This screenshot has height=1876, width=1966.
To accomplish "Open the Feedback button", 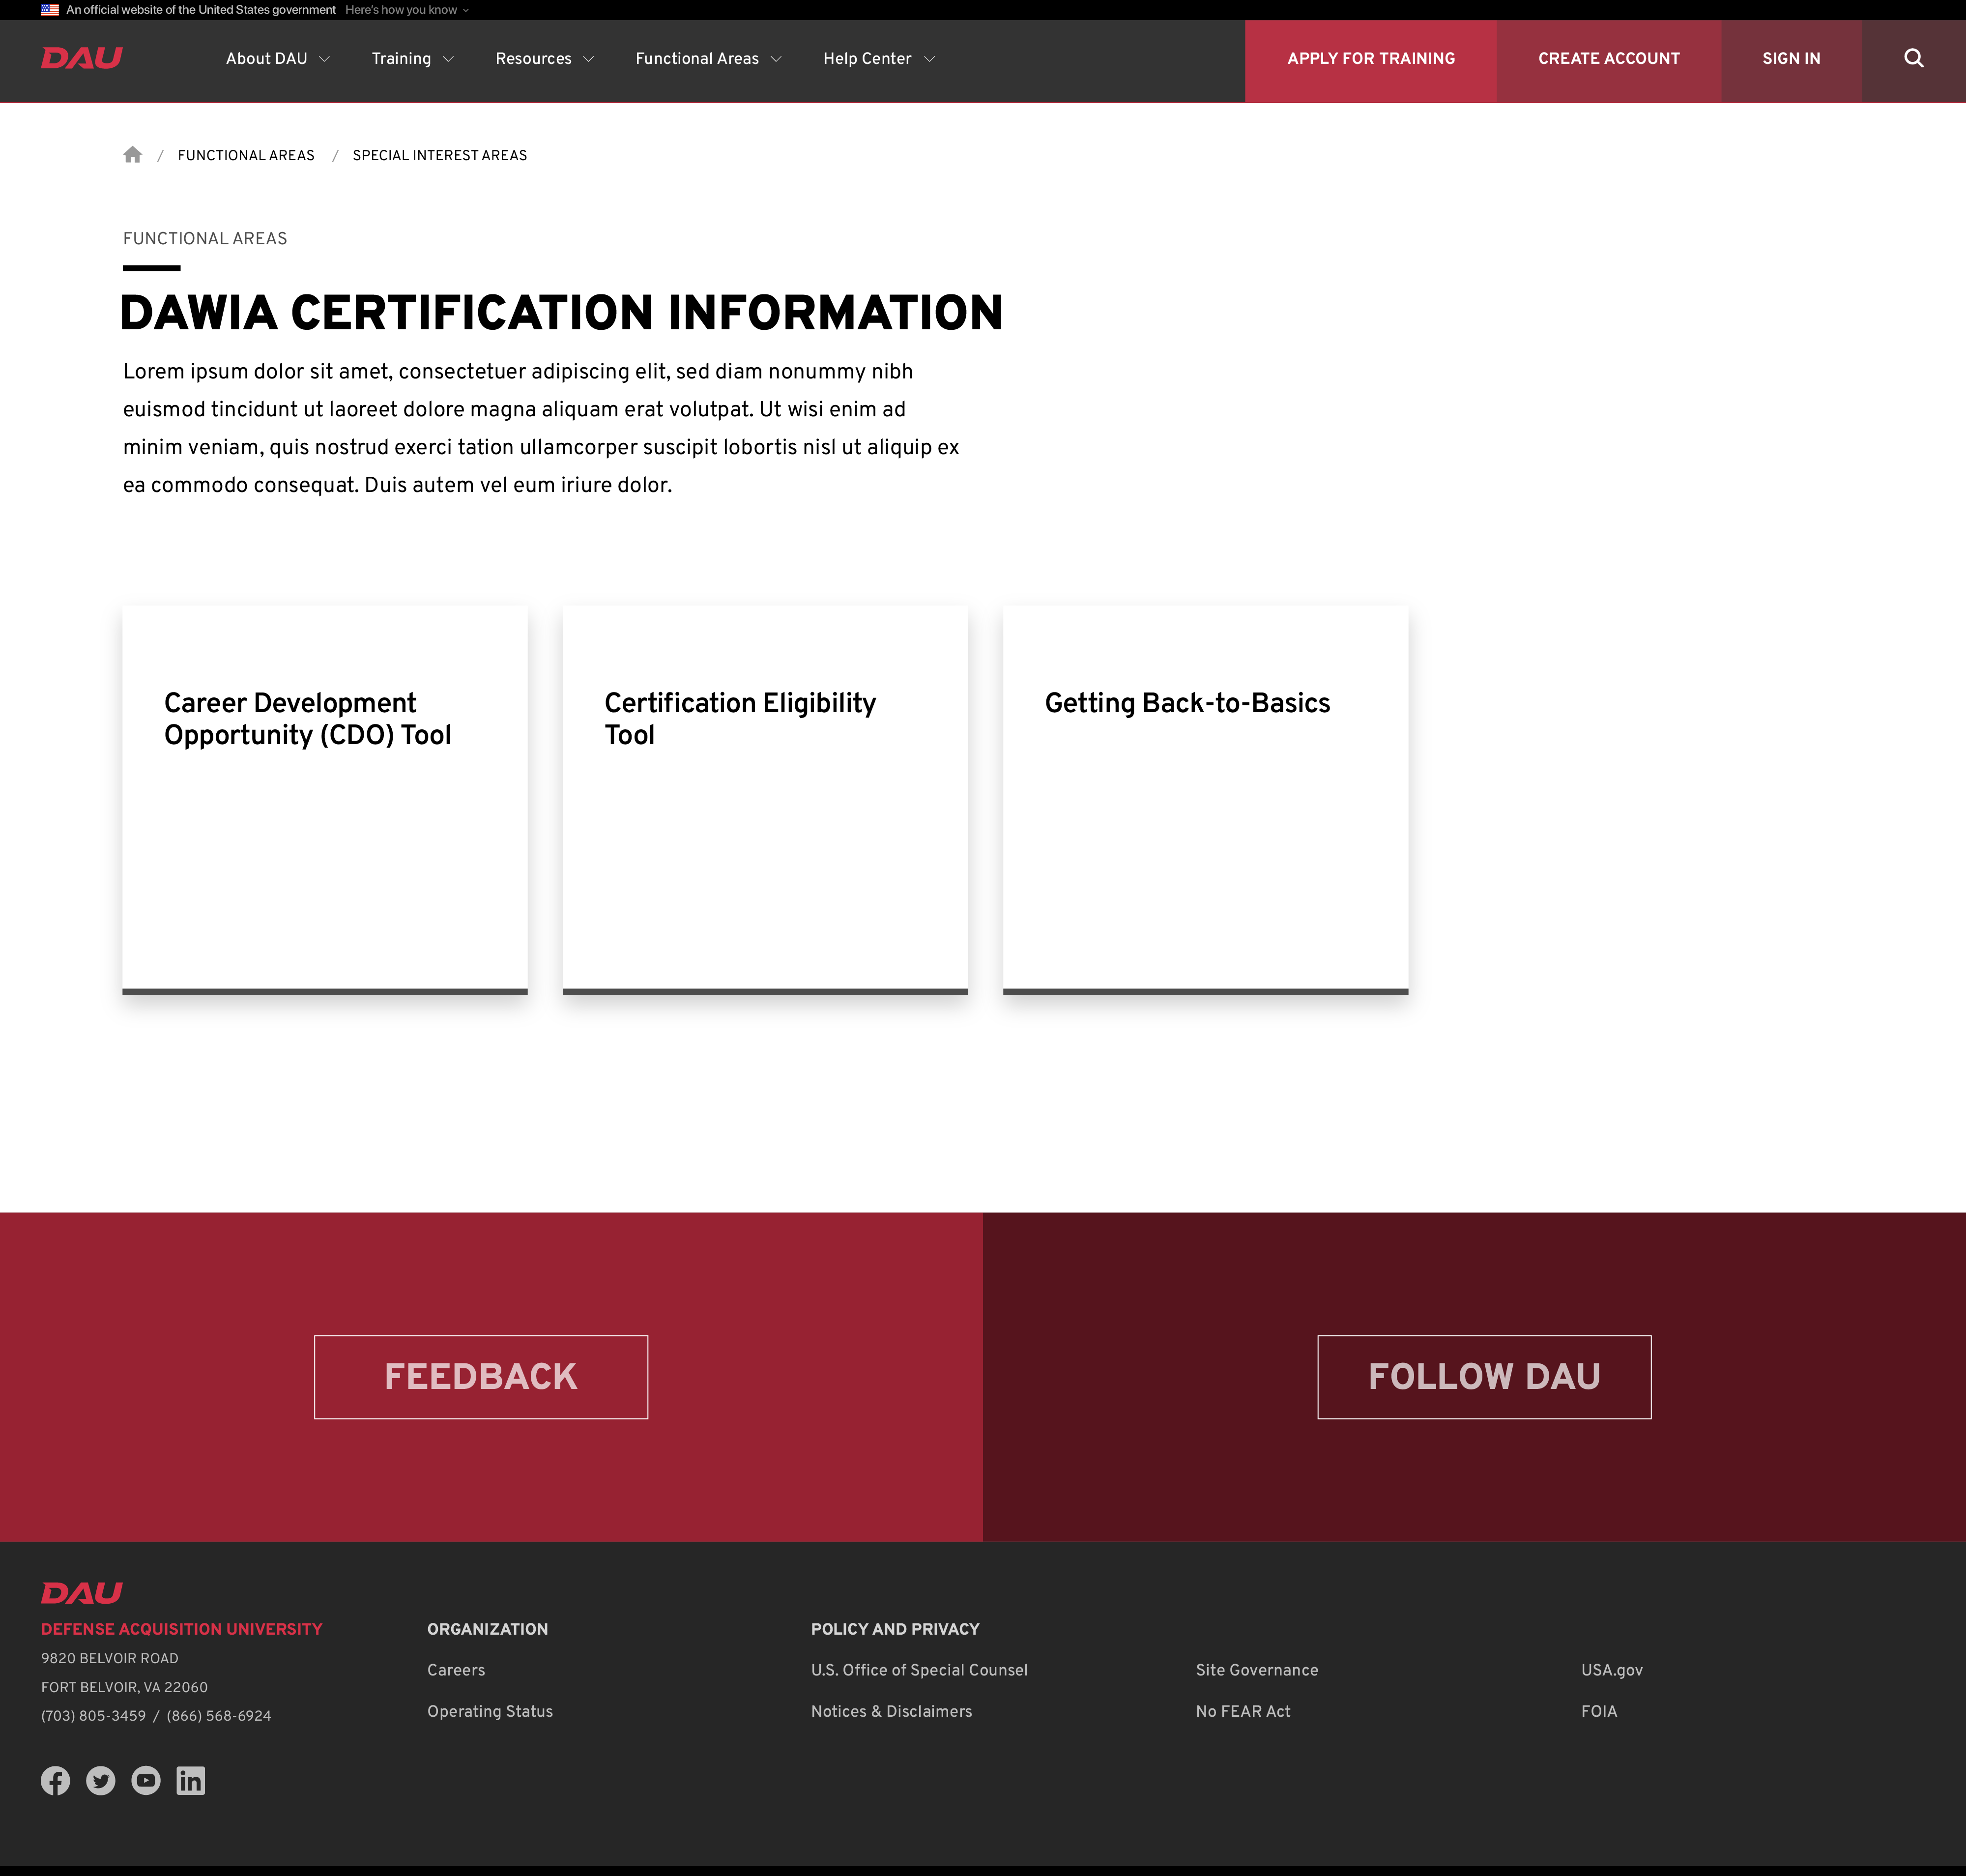I will click(x=481, y=1377).
